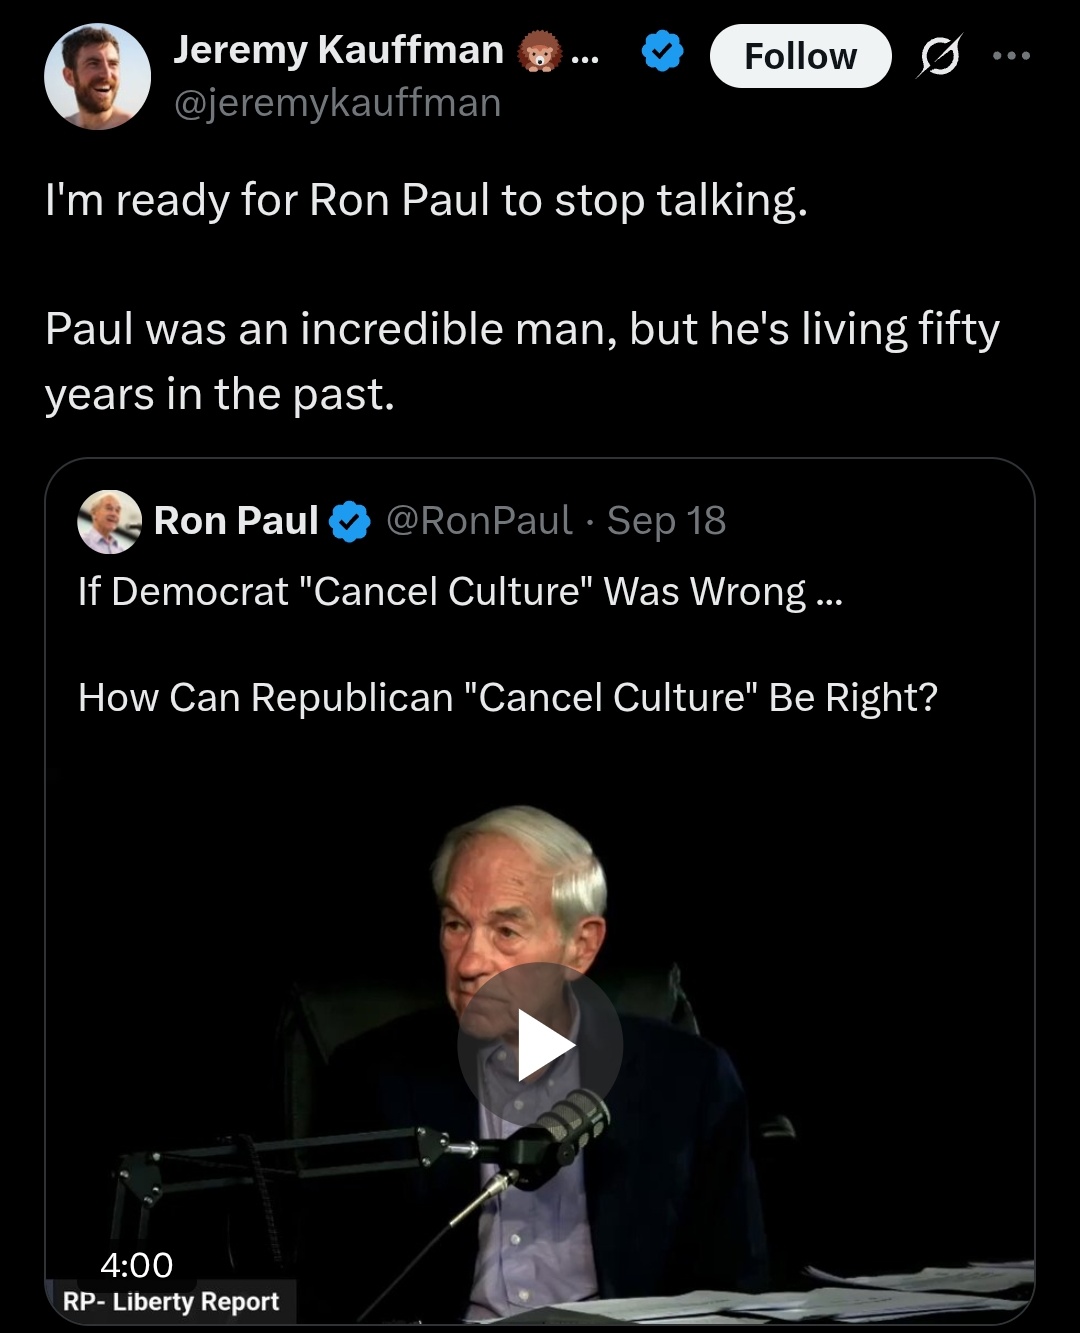Open the Grok slashed-circle icon
The image size is (1080, 1333).
pos(940,57)
